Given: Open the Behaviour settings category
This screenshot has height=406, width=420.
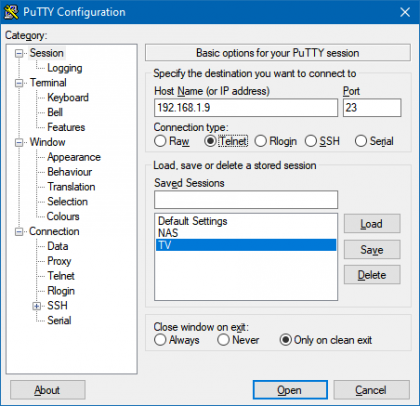Looking at the screenshot, I should pyautogui.click(x=70, y=172).
